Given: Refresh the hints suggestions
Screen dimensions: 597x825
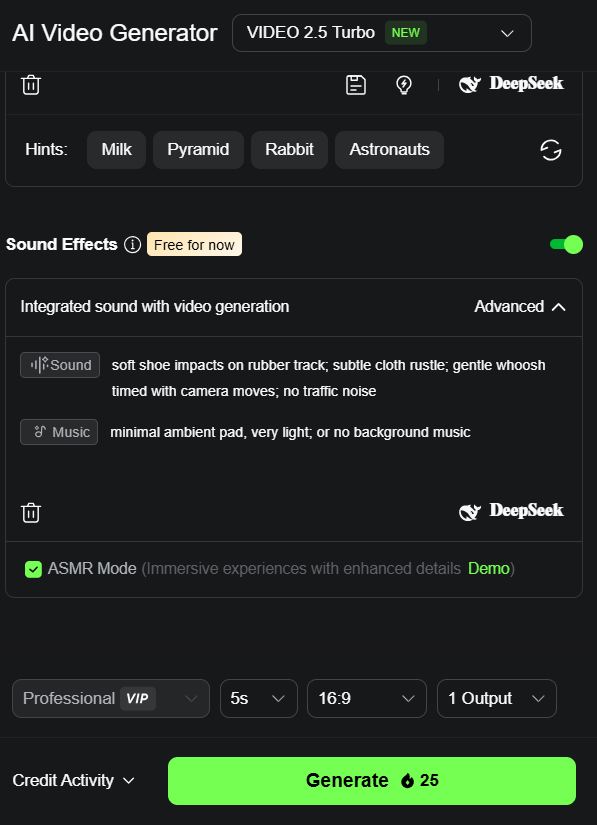Looking at the screenshot, I should [551, 150].
